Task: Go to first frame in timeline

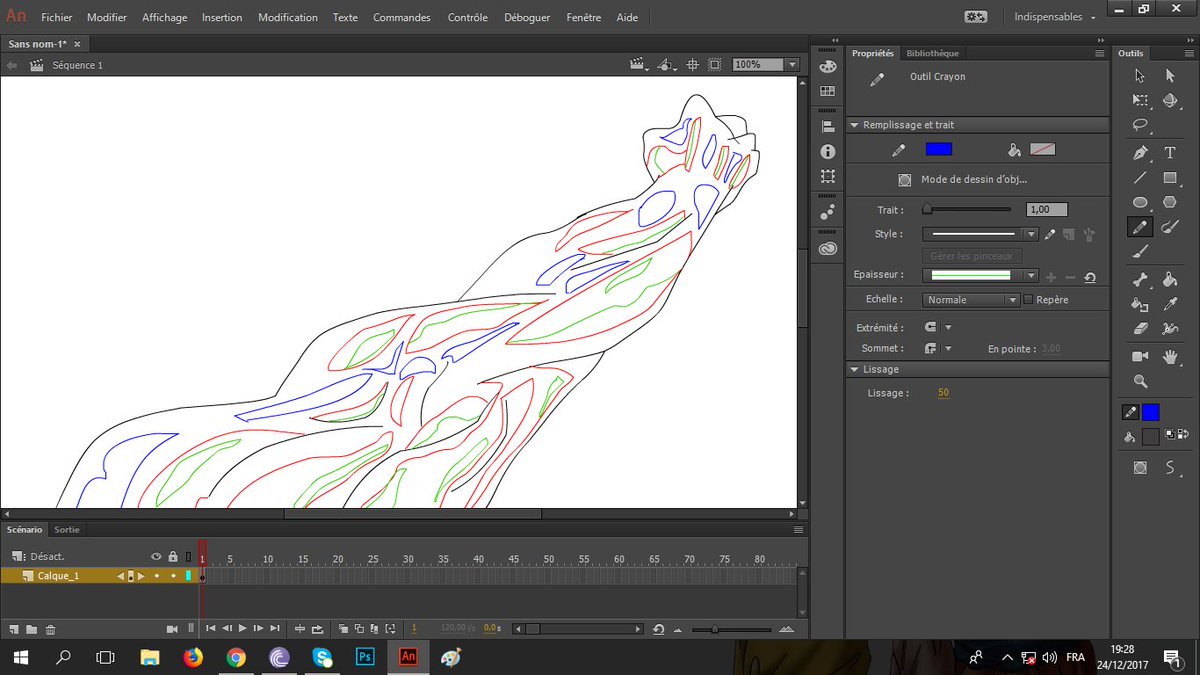Action: (x=210, y=629)
